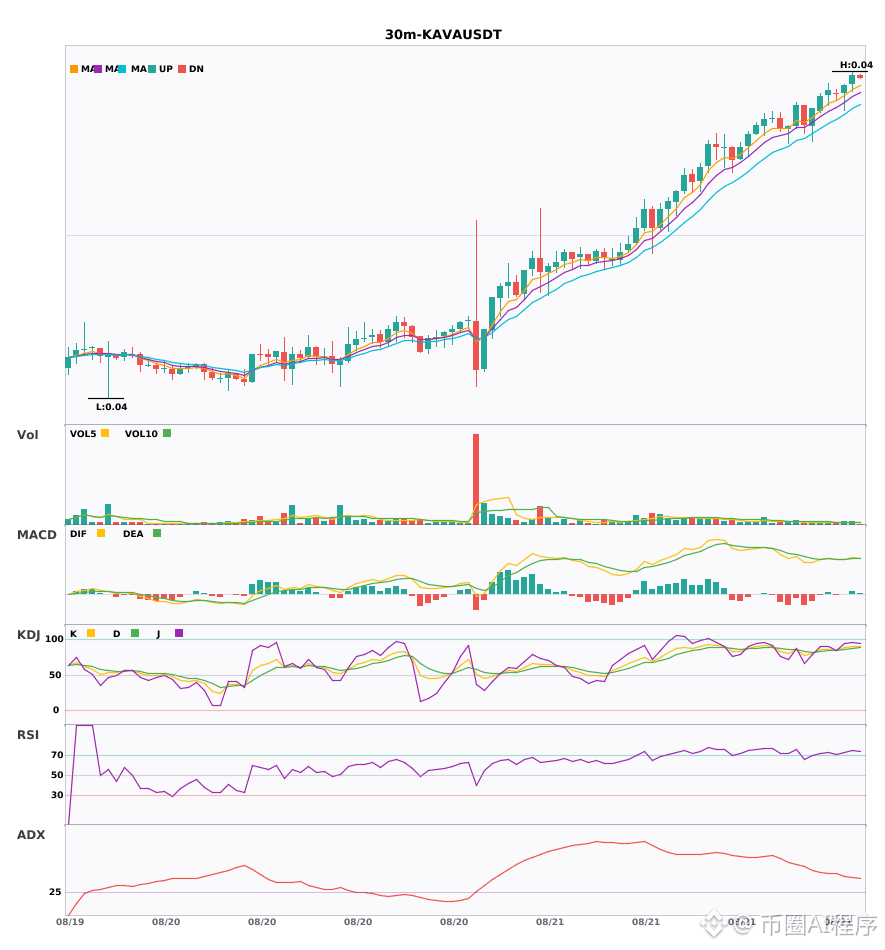Viewport: 885px width, 950px height.
Task: Click the yellow DIF legend swatch
Action: [x=101, y=533]
